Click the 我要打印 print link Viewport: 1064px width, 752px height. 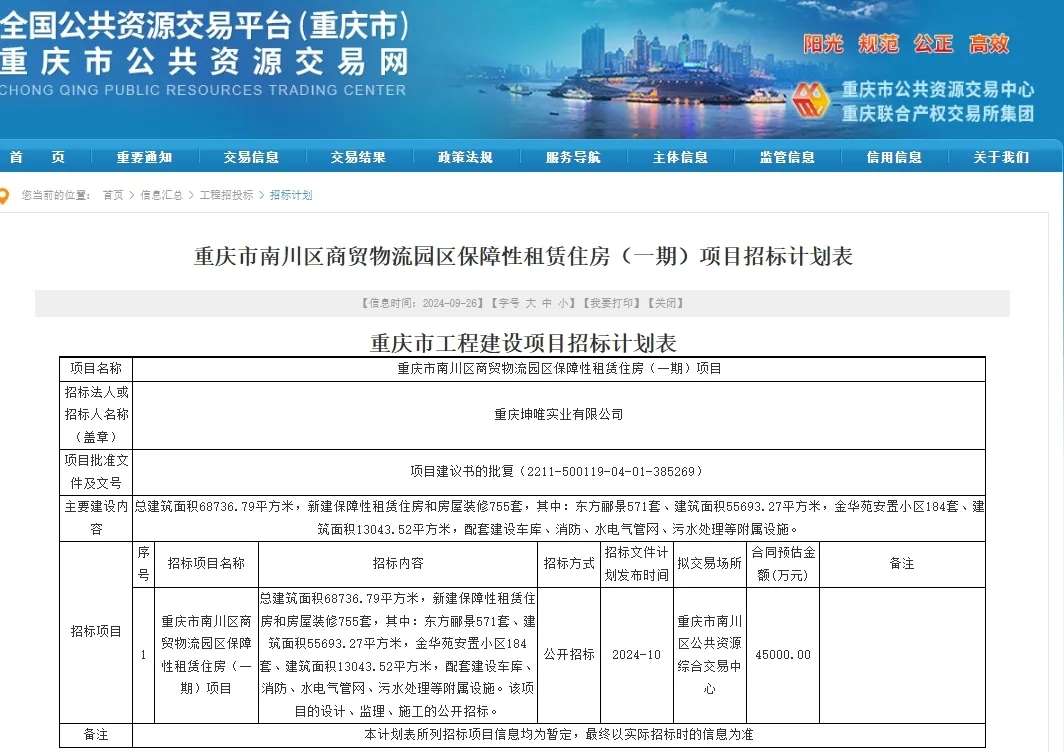[x=611, y=303]
